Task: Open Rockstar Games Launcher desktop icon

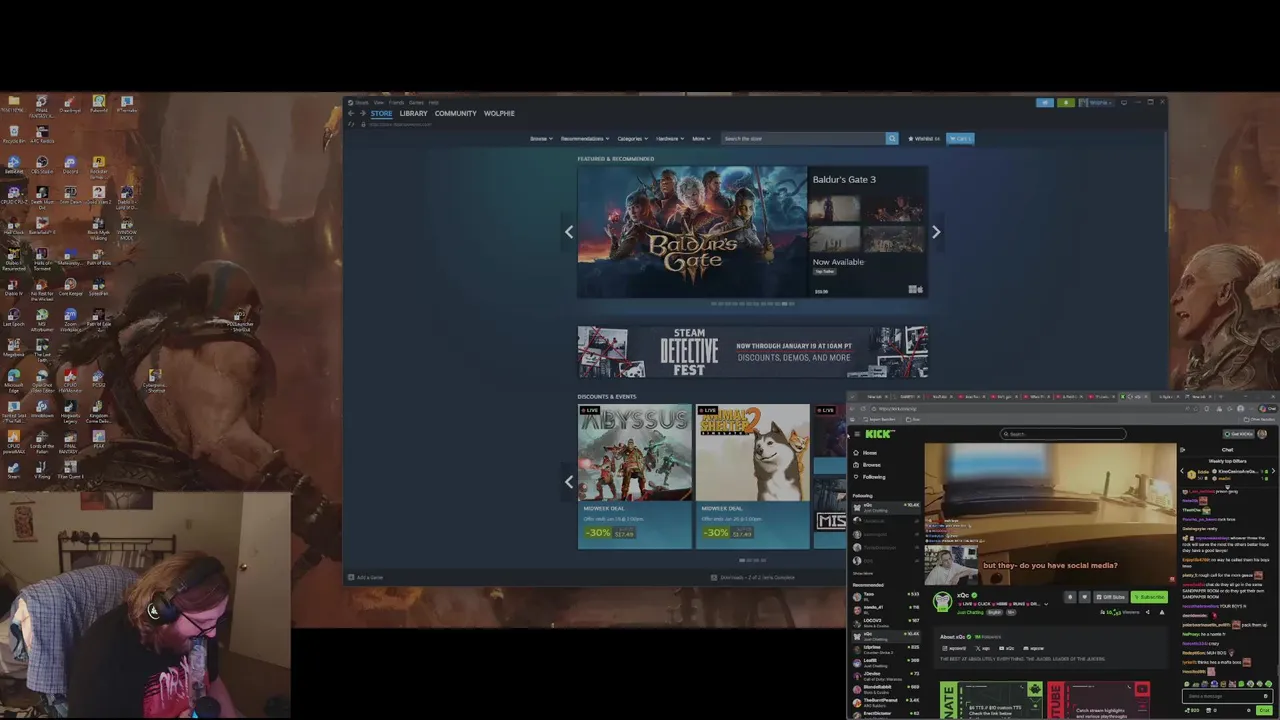Action: tap(99, 165)
